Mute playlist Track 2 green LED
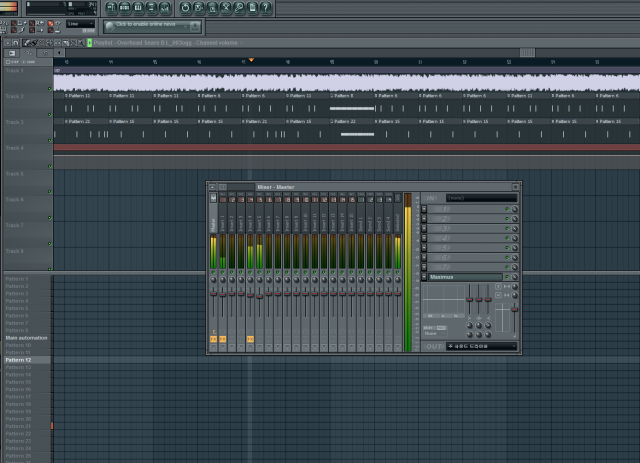Viewport: 640px width, 463px height. coord(50,115)
